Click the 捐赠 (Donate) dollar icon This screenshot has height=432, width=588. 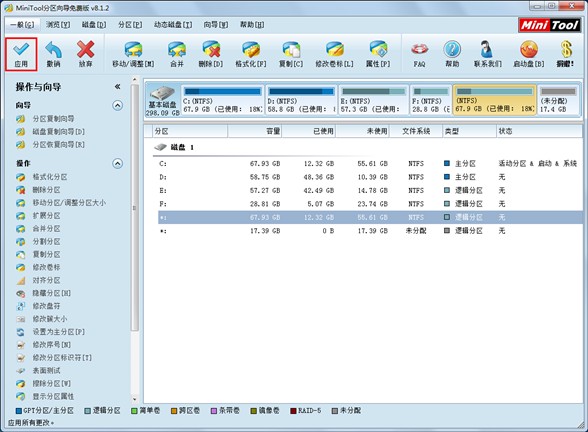[x=566, y=50]
